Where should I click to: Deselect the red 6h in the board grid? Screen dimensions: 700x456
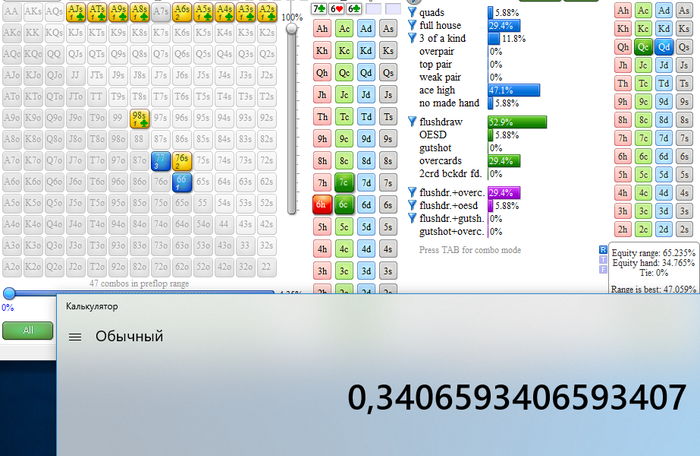(x=322, y=205)
